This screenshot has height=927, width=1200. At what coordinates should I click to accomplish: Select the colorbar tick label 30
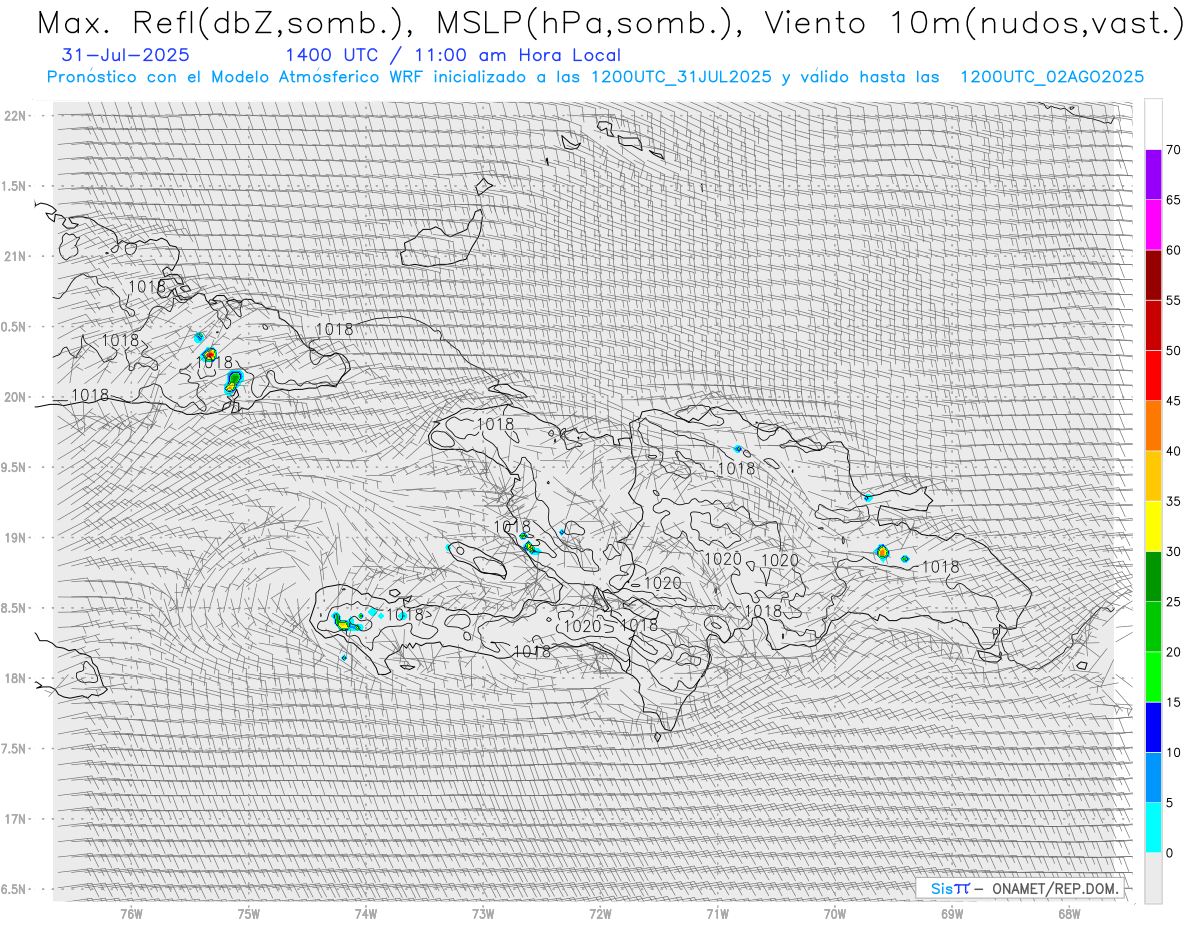click(1173, 551)
